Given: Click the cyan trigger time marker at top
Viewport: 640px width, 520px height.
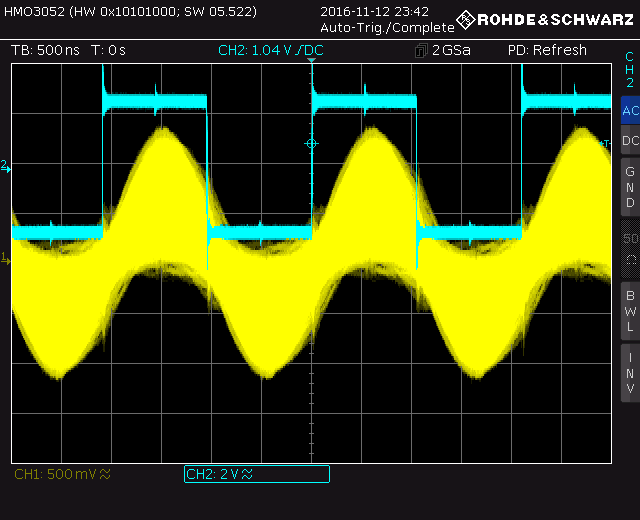Looking at the screenshot, I should (311, 63).
